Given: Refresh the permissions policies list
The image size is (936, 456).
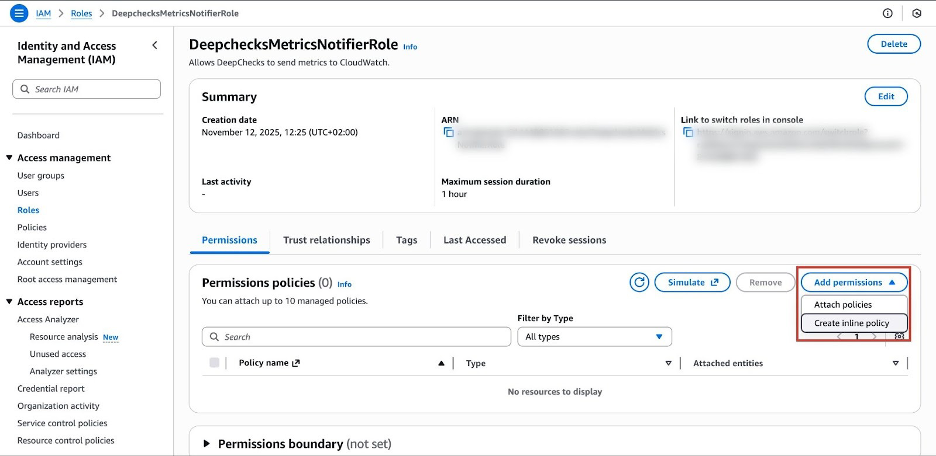Looking at the screenshot, I should tap(639, 283).
